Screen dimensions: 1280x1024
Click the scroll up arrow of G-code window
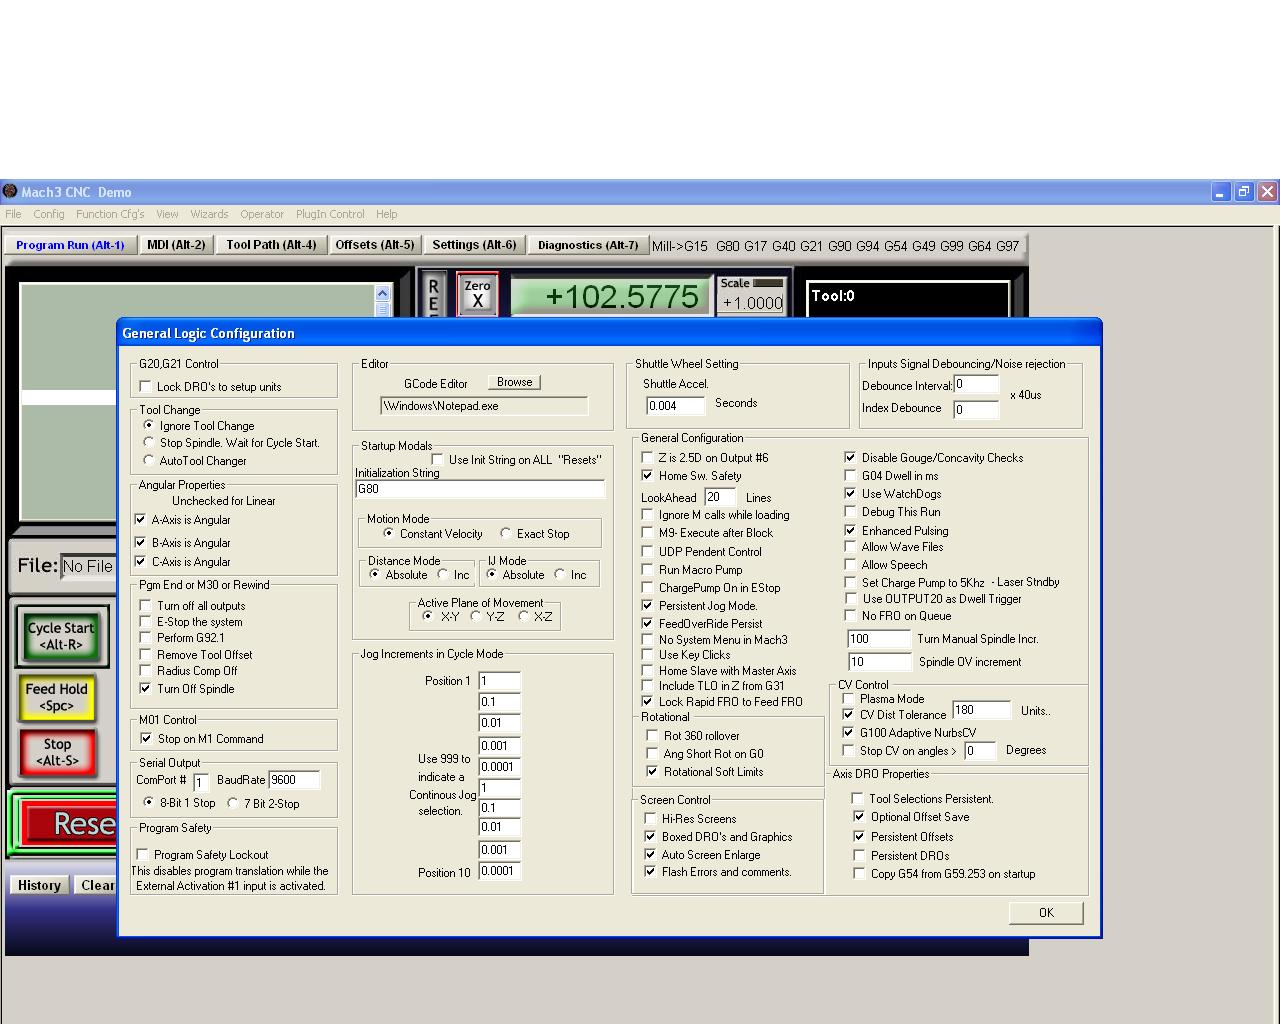coord(382,293)
